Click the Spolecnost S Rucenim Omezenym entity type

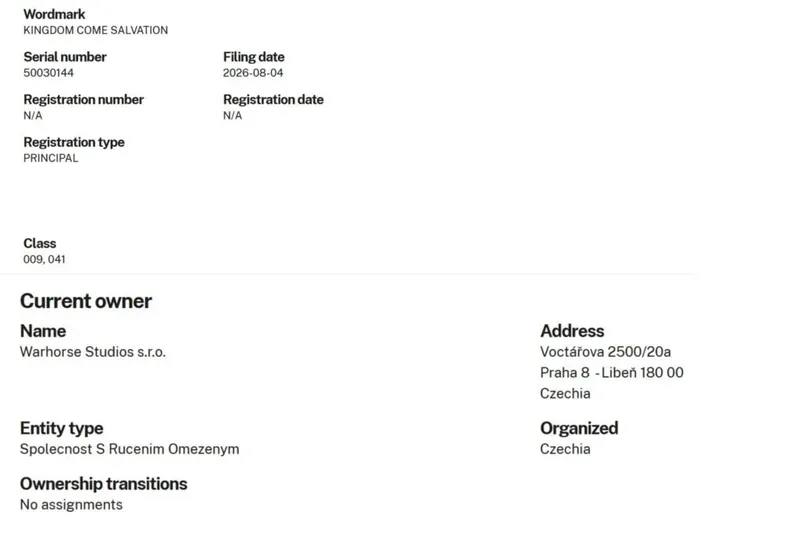pos(130,449)
